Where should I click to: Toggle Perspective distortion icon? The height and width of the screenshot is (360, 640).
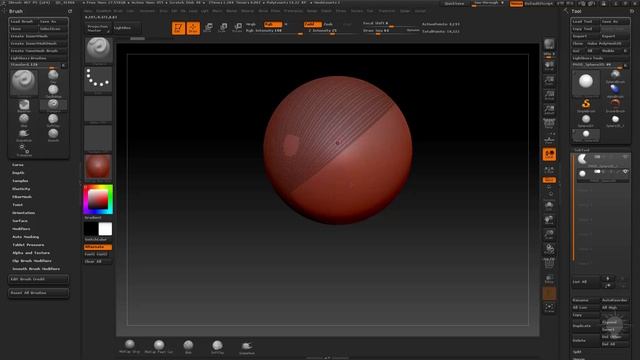coord(549,124)
